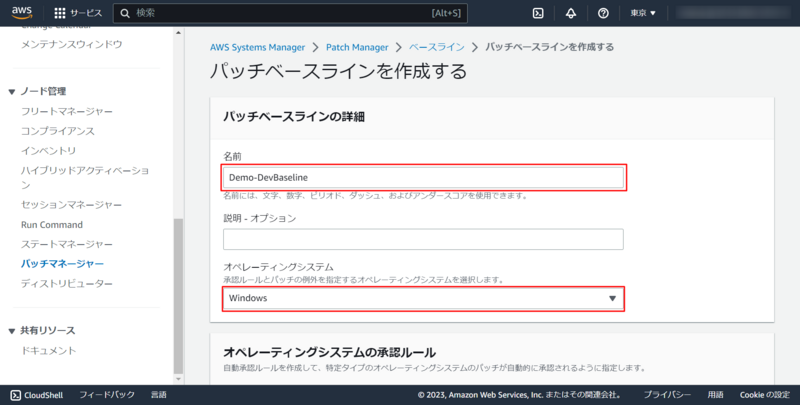Open Cookie の設定 footer link

click(x=765, y=395)
